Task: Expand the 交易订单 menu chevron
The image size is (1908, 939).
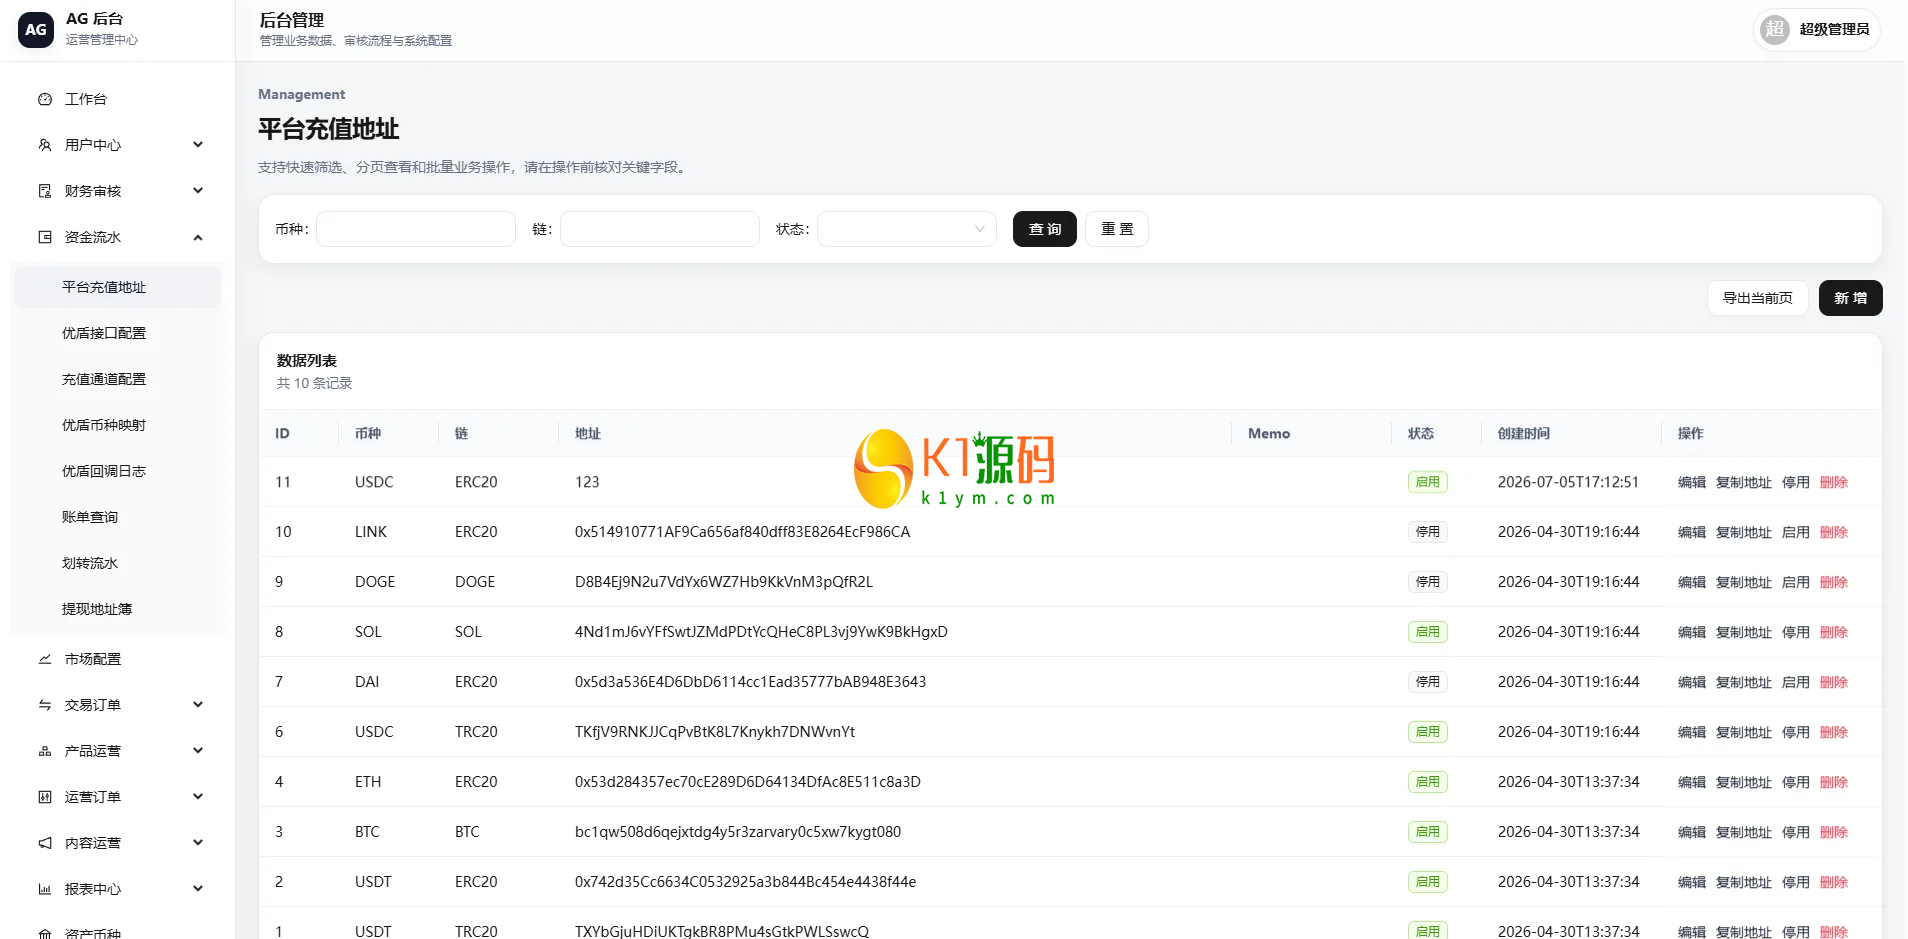Action: point(198,705)
